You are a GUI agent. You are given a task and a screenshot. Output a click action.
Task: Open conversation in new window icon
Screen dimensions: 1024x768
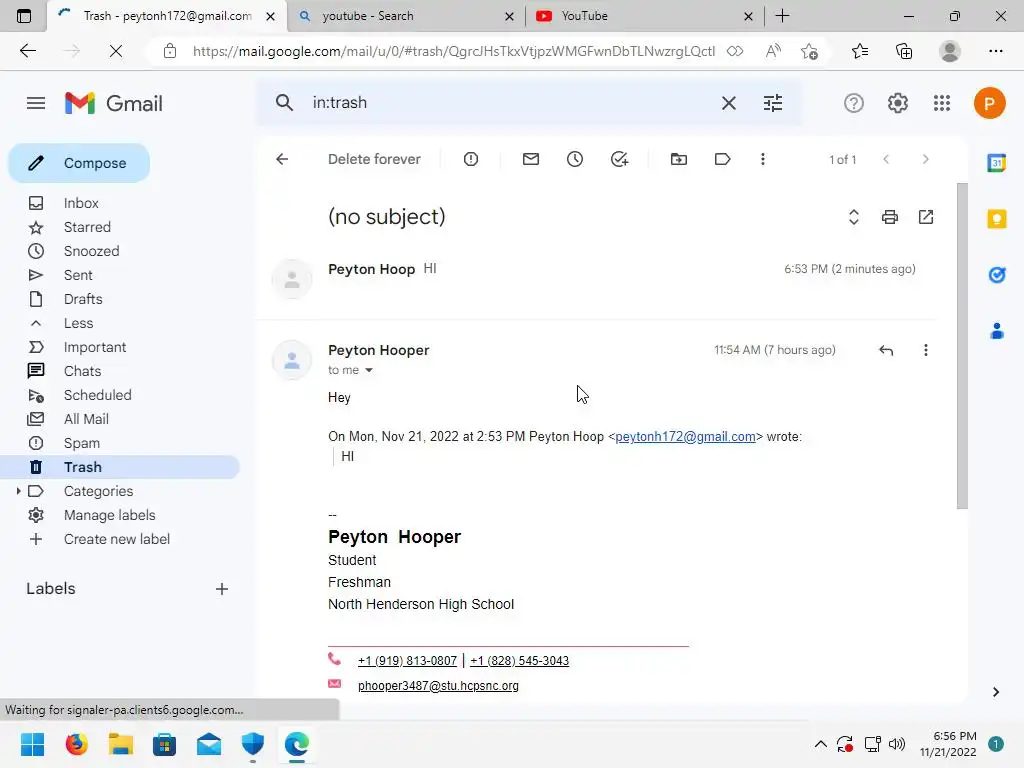coord(926,217)
